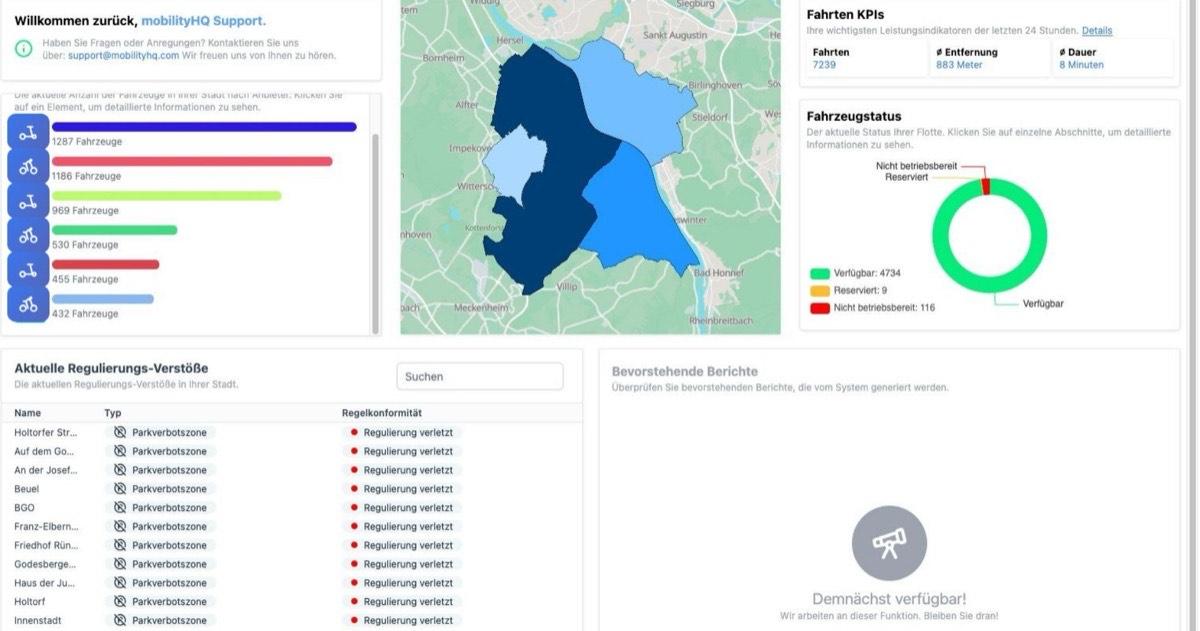This screenshot has height=631, width=1200.
Task: Click the no-parking icon in Auf dem Go row
Action: coord(120,451)
